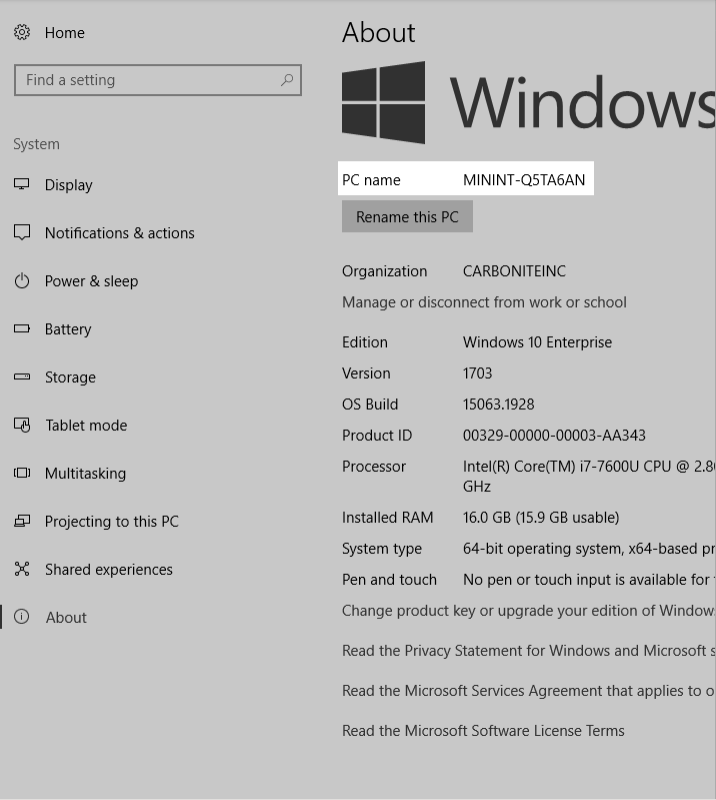Click the Storage drive icon

(21, 377)
